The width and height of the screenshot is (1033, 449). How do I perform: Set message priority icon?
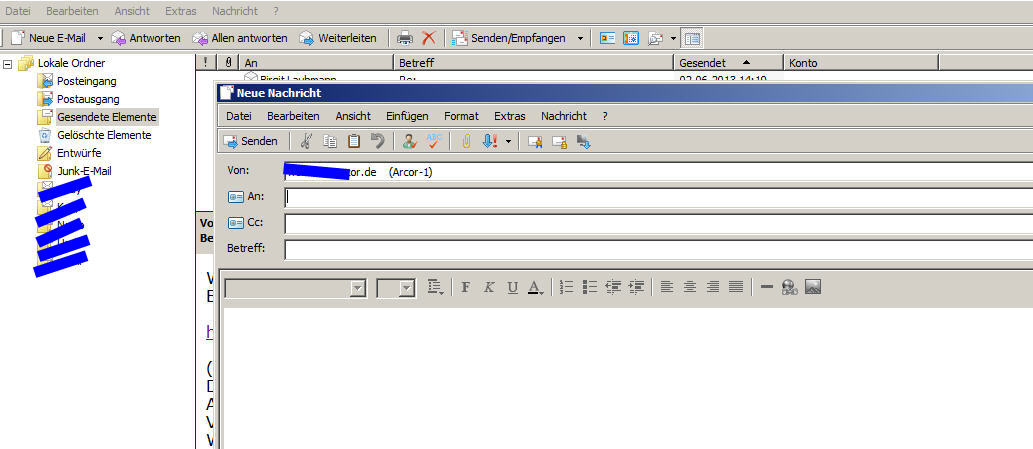point(489,142)
